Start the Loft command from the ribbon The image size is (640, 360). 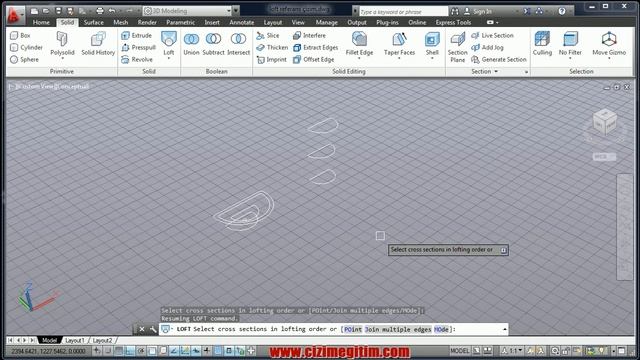(x=169, y=43)
